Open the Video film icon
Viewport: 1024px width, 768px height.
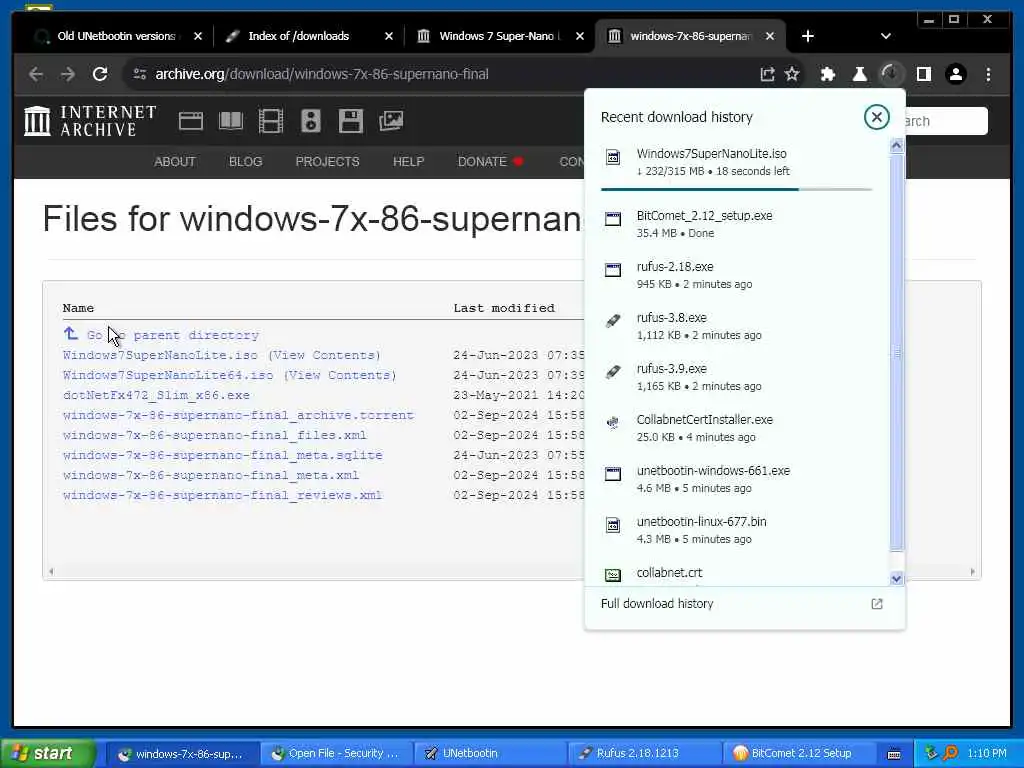tap(270, 121)
